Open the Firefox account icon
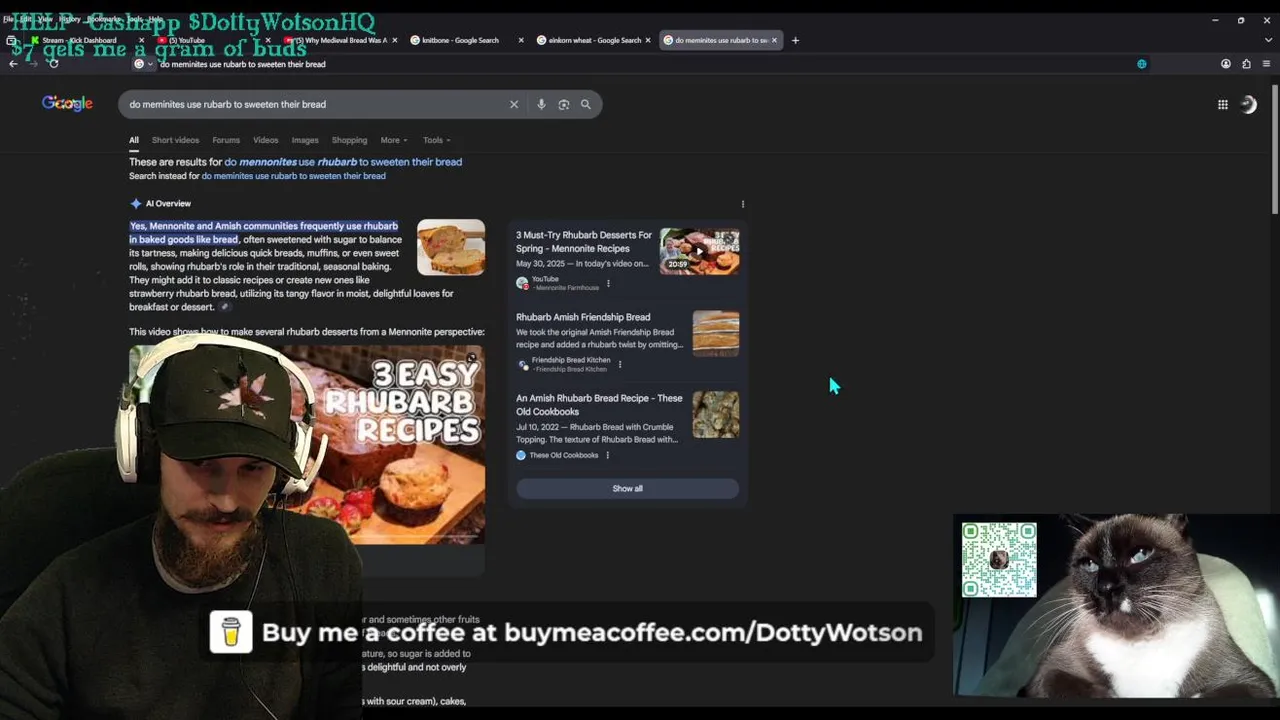The image size is (1280, 720). 1226,64
